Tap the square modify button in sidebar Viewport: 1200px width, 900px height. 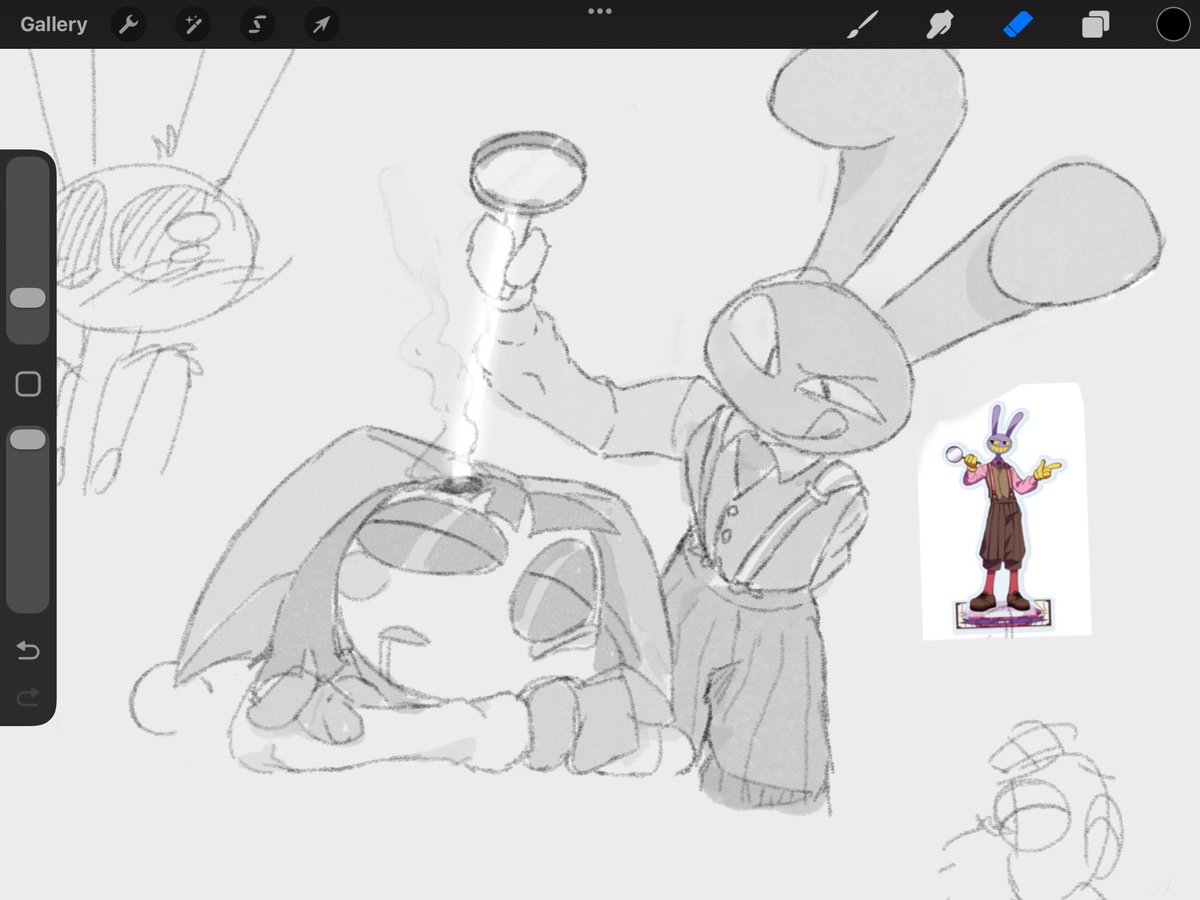click(x=28, y=384)
